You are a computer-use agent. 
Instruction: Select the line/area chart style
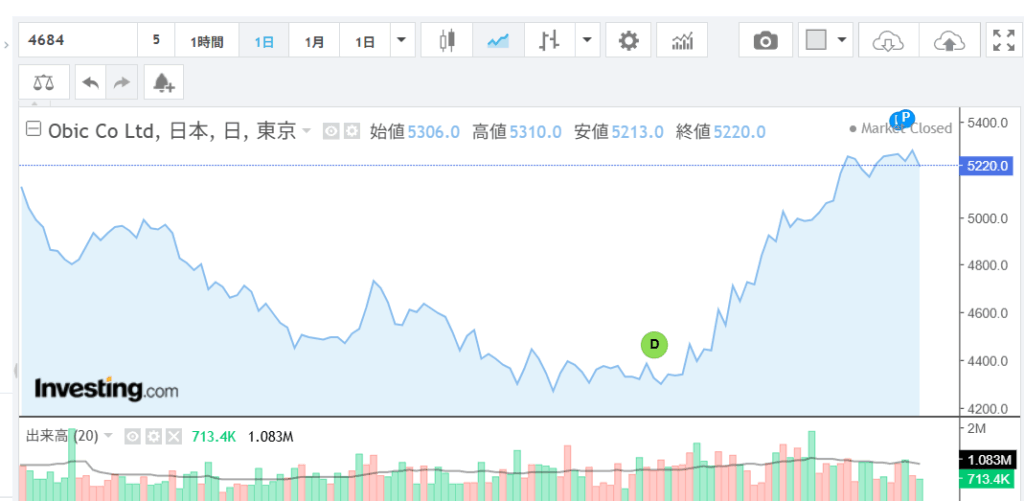[x=498, y=40]
